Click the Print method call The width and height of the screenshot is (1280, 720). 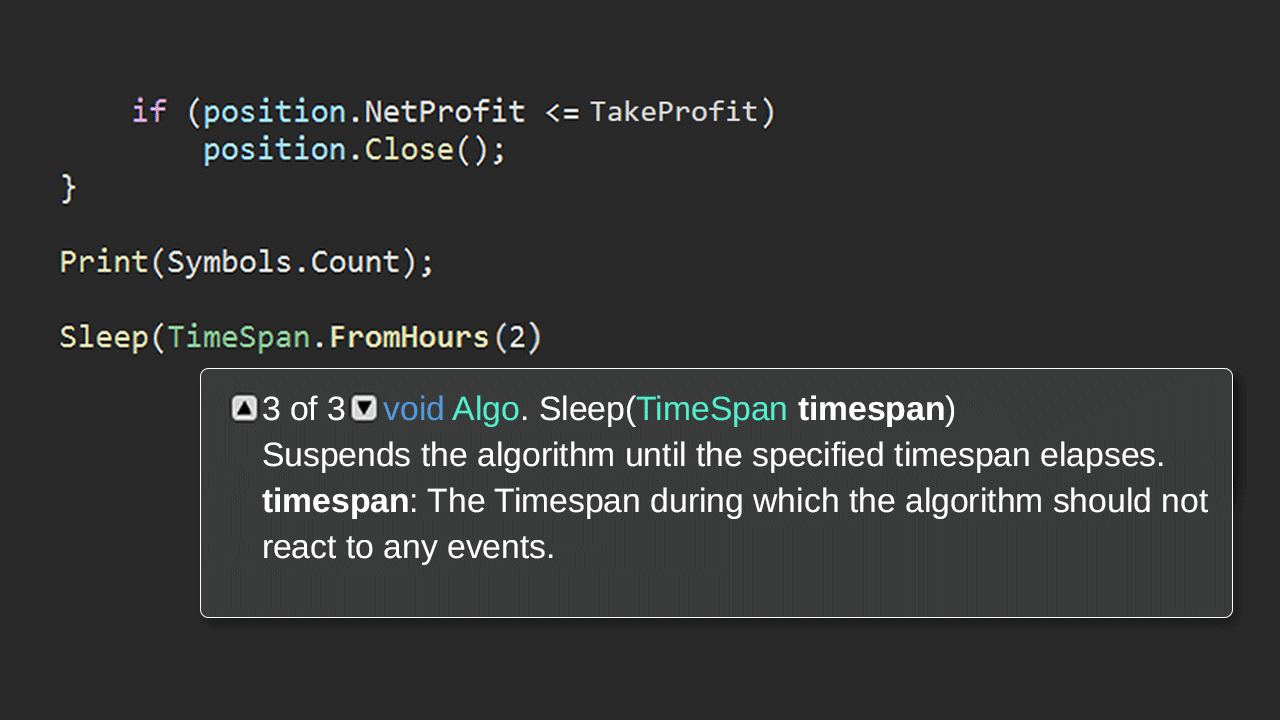click(104, 262)
